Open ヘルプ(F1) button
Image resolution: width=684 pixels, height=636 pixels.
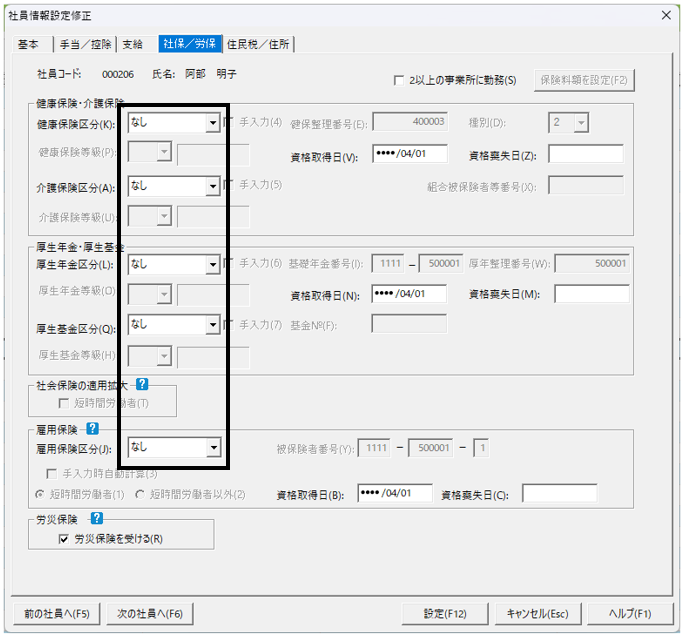(x=630, y=614)
